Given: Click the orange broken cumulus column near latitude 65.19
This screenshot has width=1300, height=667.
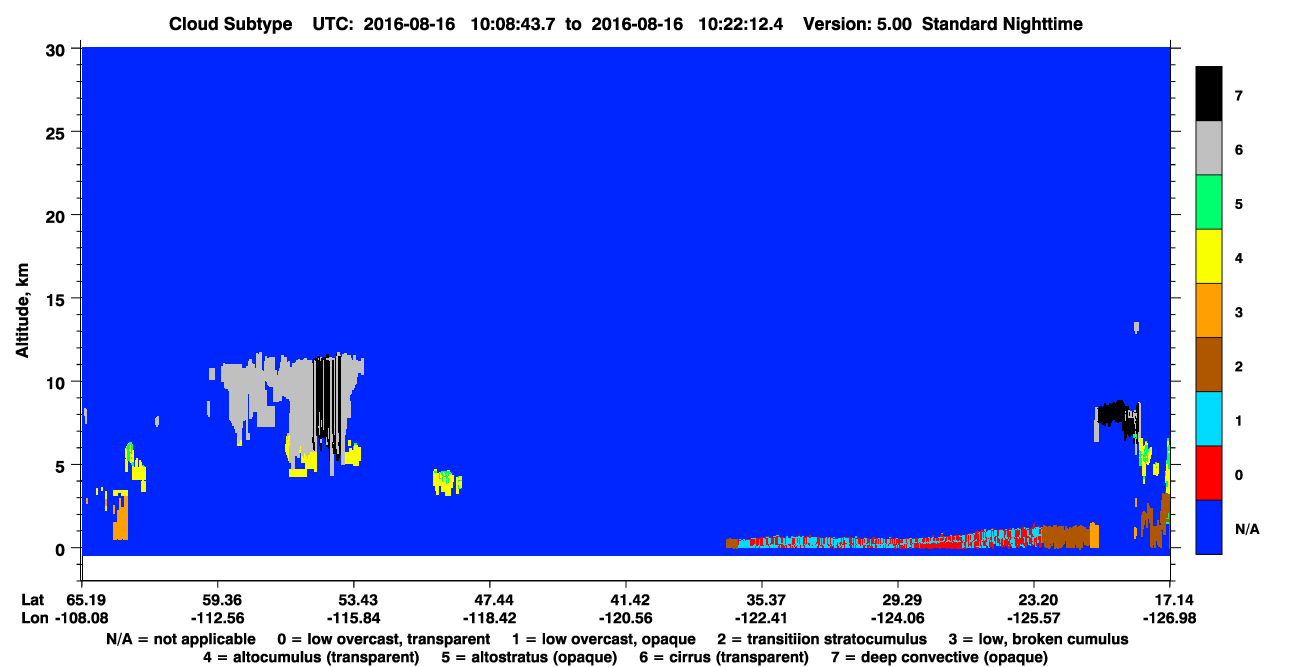Looking at the screenshot, I should (120, 515).
